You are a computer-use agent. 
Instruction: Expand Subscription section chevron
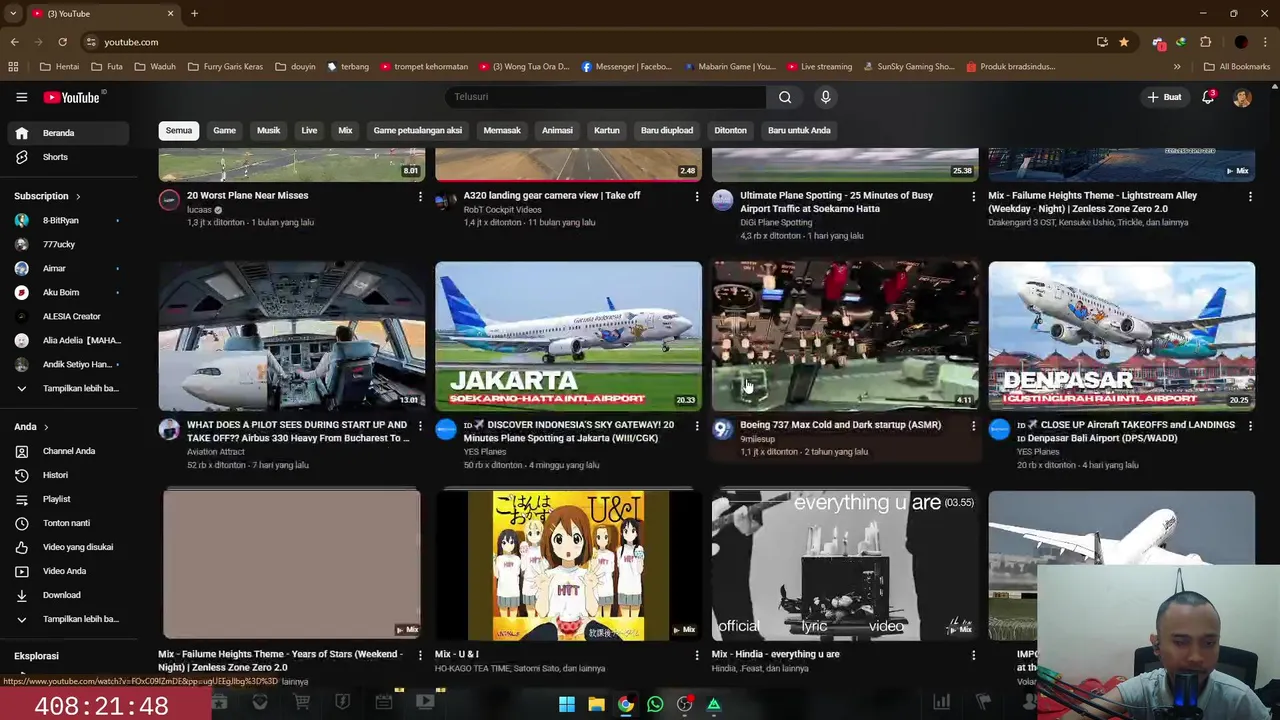(x=78, y=196)
